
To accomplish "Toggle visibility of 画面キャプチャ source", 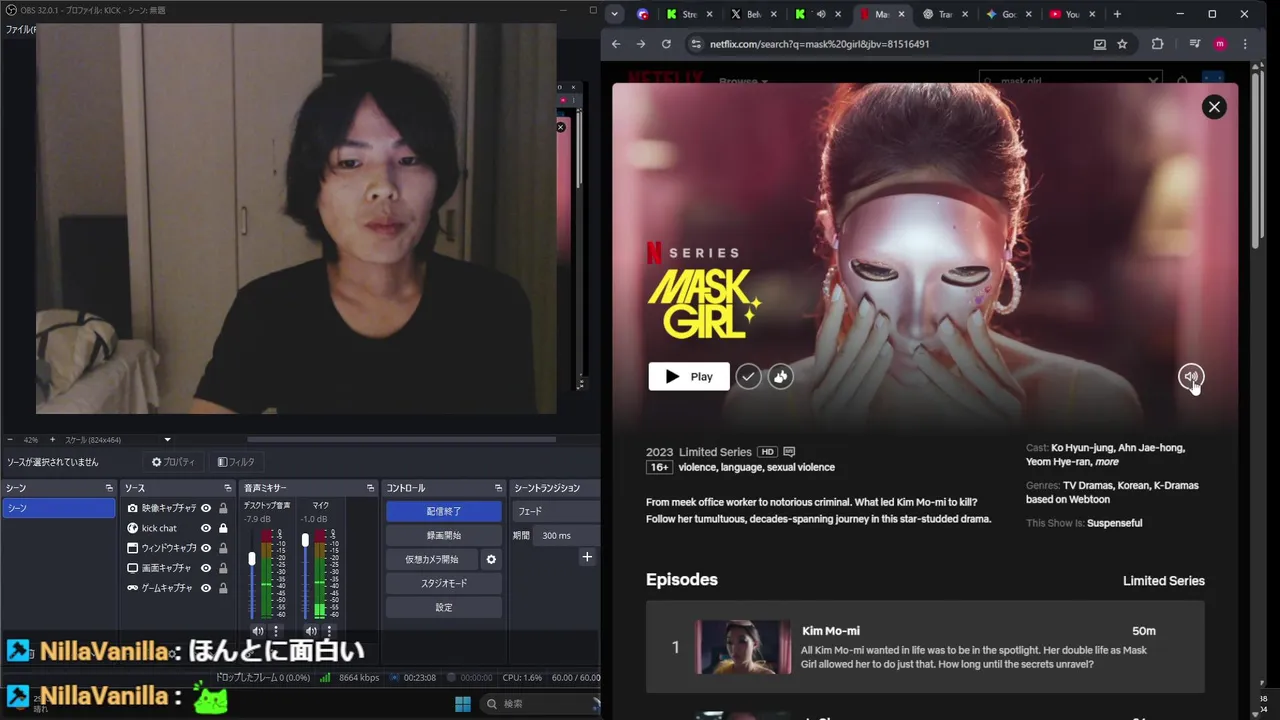I will click(206, 568).
